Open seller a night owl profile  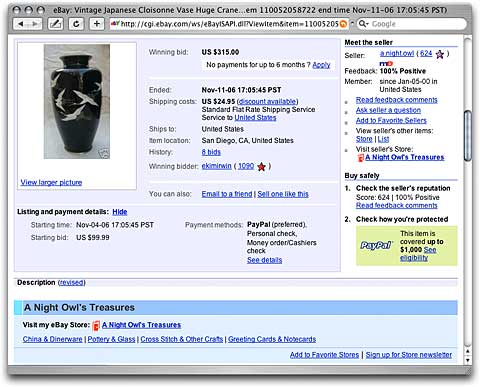pyautogui.click(x=397, y=54)
